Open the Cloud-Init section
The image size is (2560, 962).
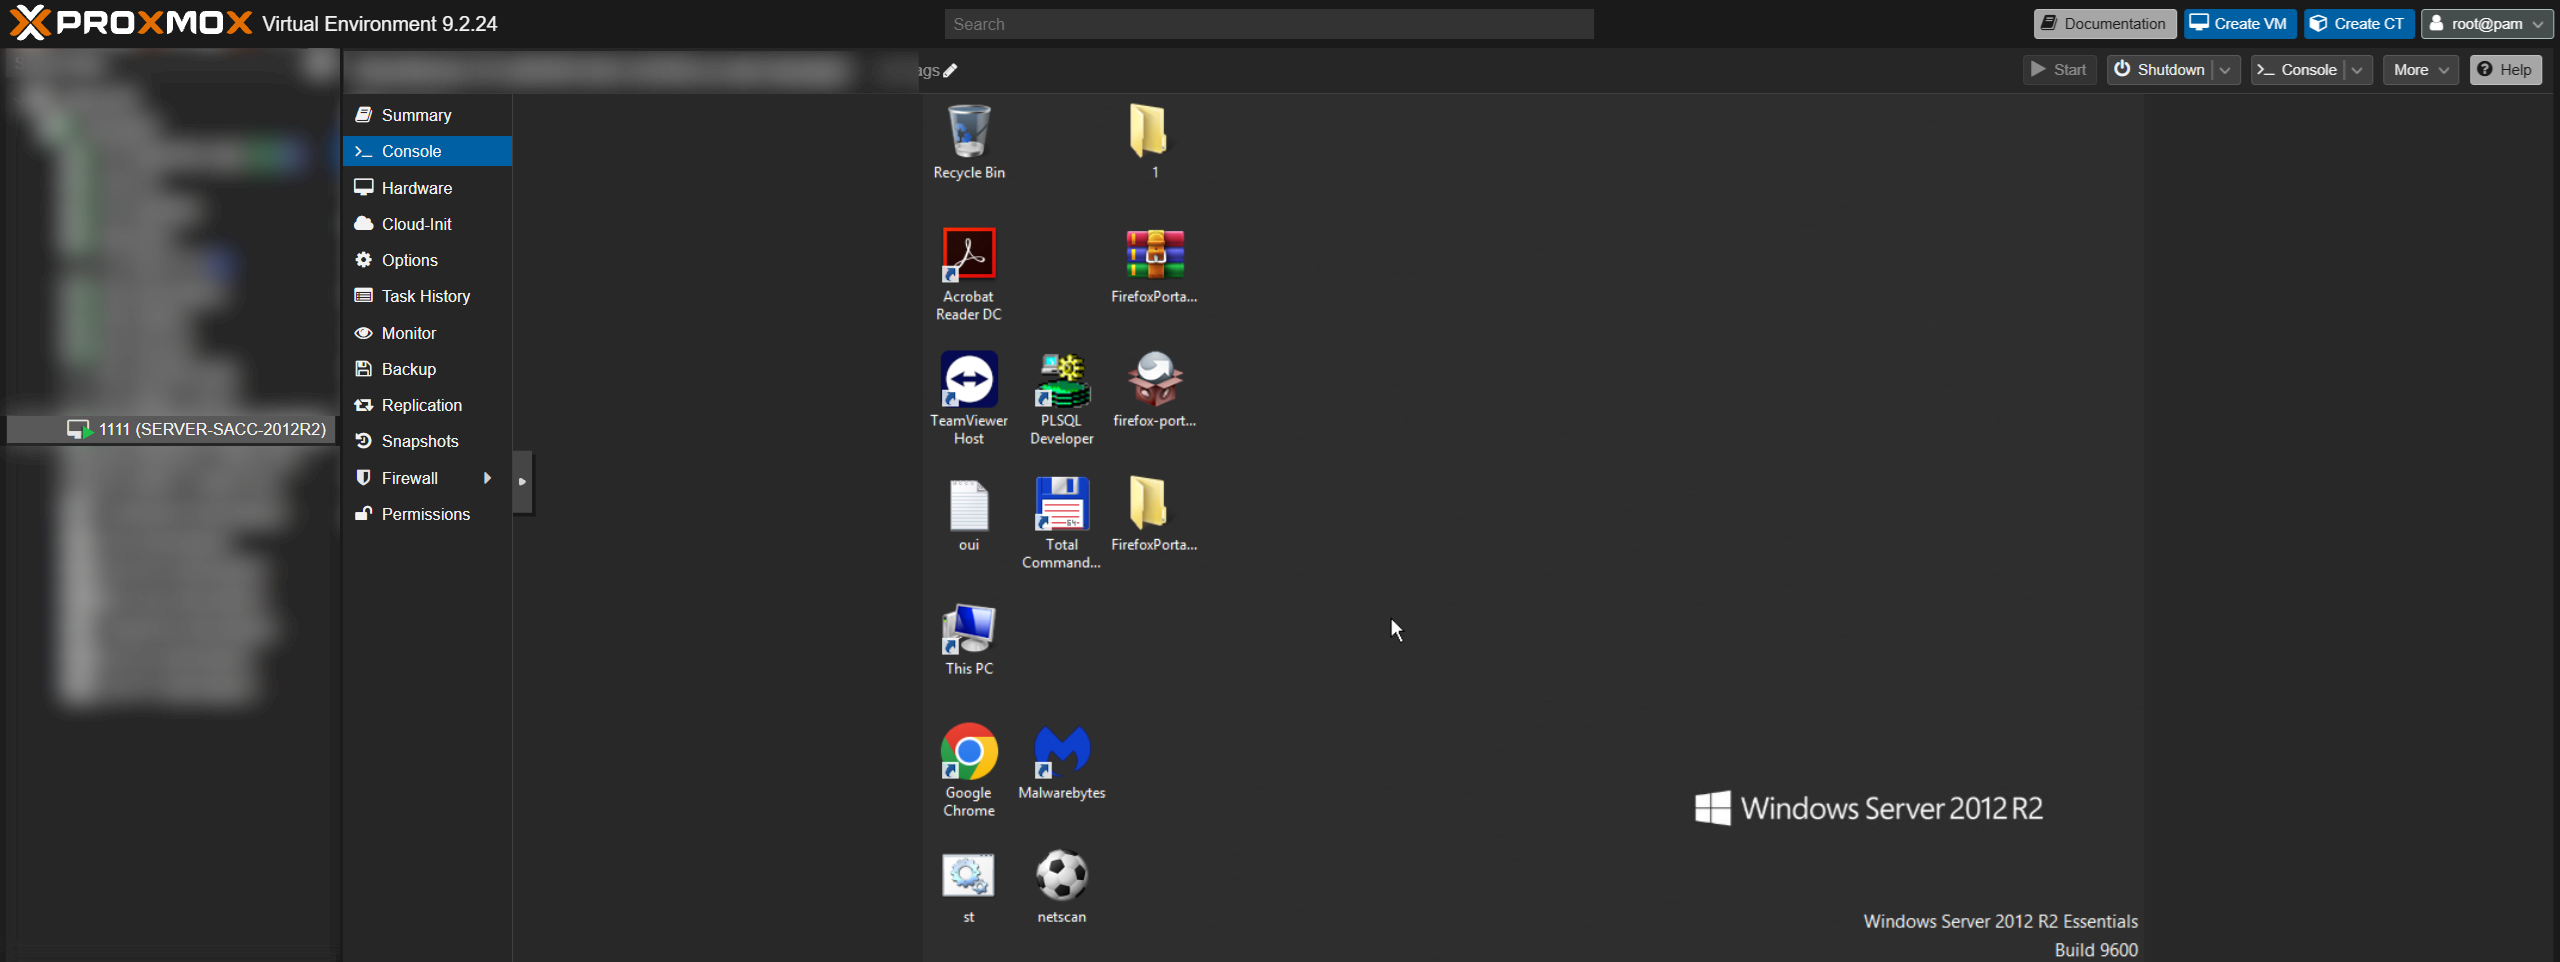tap(427, 224)
